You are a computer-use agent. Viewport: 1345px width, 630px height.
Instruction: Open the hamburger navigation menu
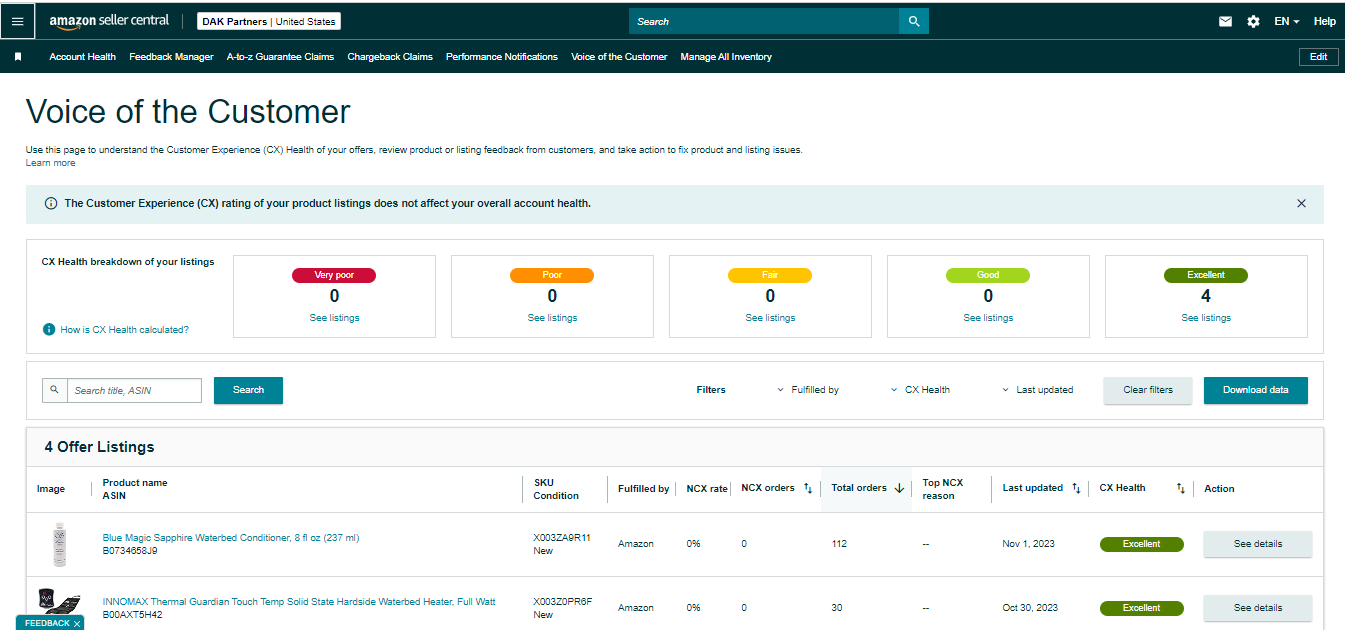17,21
